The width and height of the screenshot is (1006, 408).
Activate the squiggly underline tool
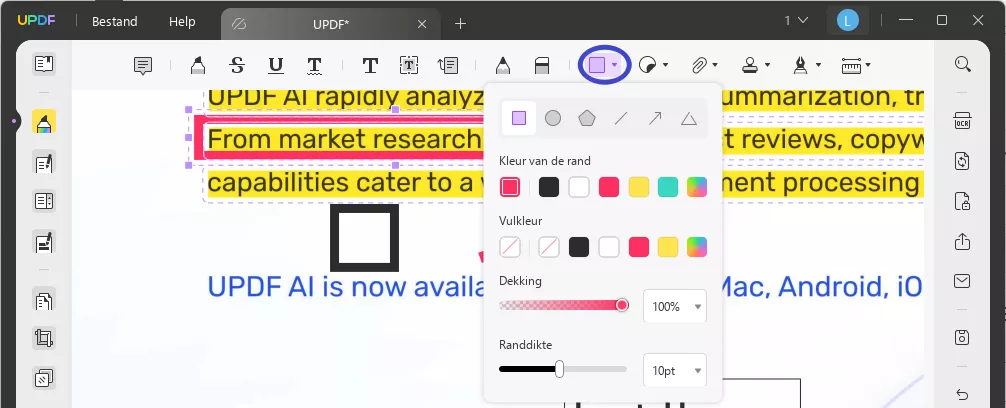click(x=314, y=65)
